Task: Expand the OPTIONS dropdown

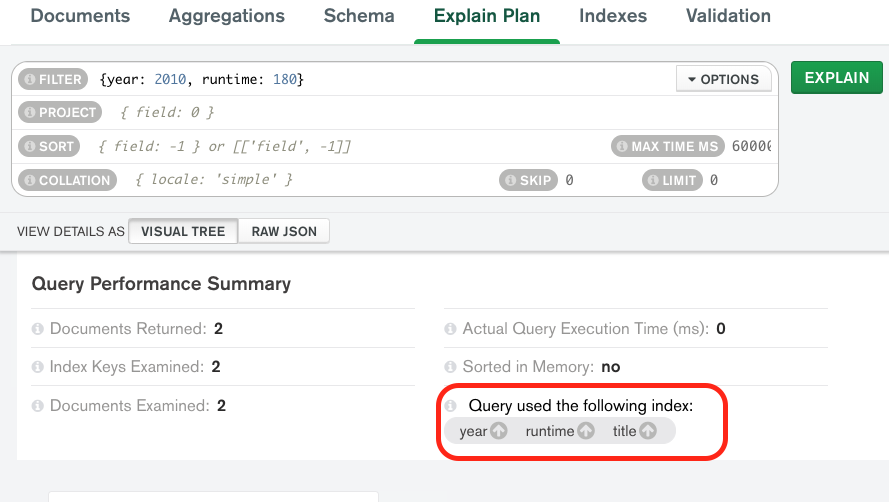Action: pyautogui.click(x=723, y=79)
